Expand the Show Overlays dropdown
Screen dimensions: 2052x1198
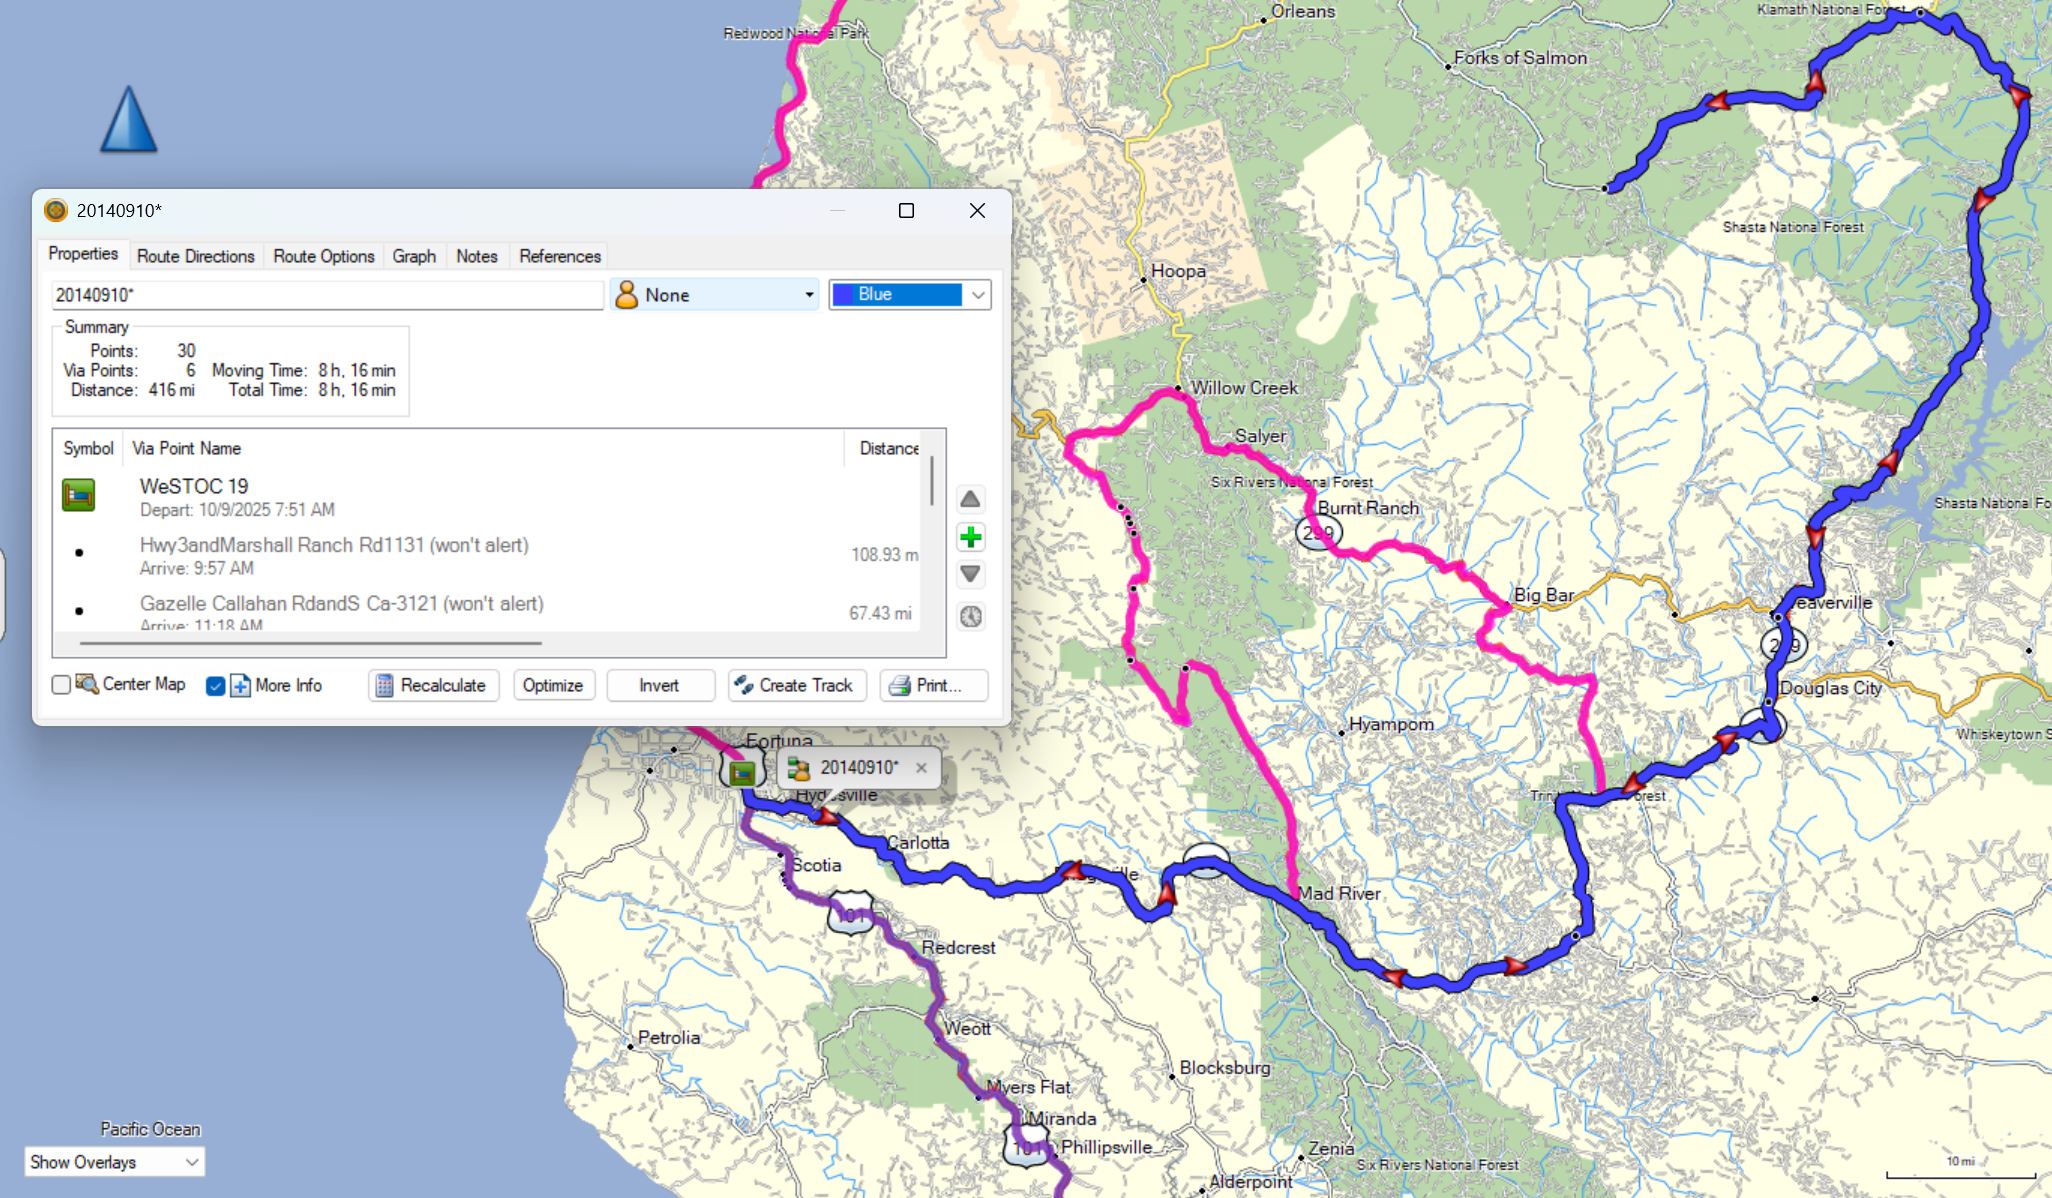tap(114, 1162)
